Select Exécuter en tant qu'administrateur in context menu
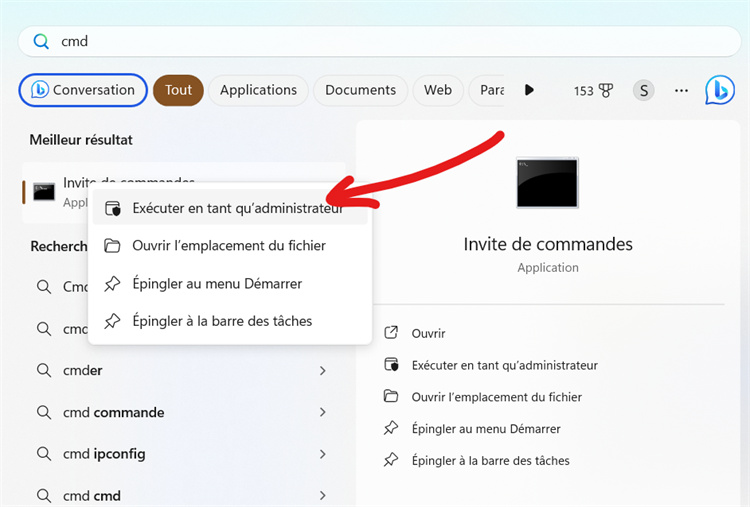 point(237,208)
